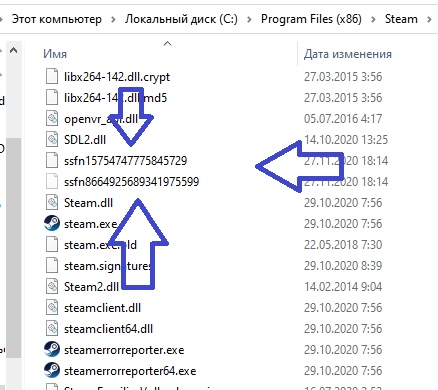Click the navigation pane scroll-up arrow
The width and height of the screenshot is (438, 390).
click(x=13, y=51)
